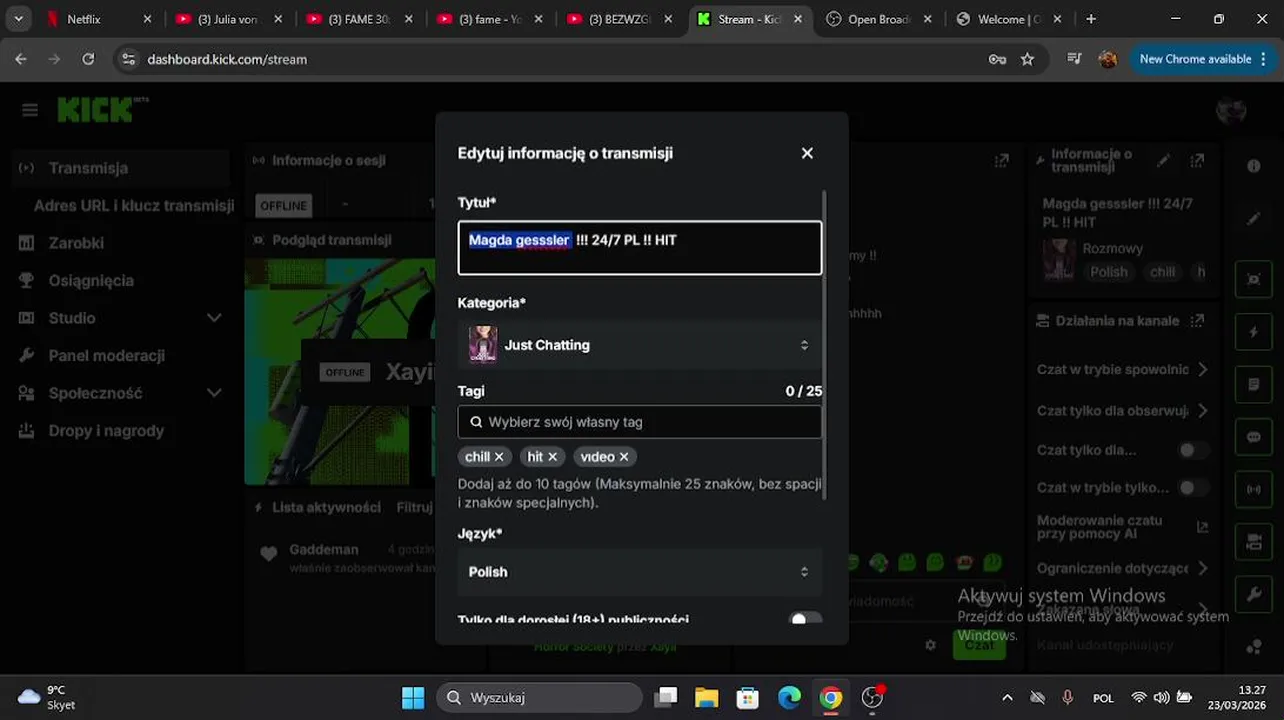Toggle the 18+ adult audience switch
This screenshot has height=720, width=1284.
[805, 620]
